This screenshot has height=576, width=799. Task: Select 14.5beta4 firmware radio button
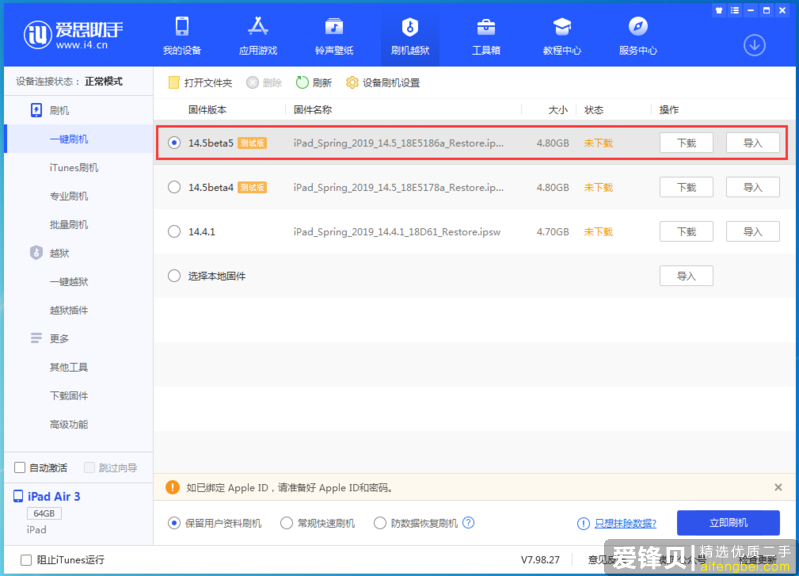click(174, 187)
